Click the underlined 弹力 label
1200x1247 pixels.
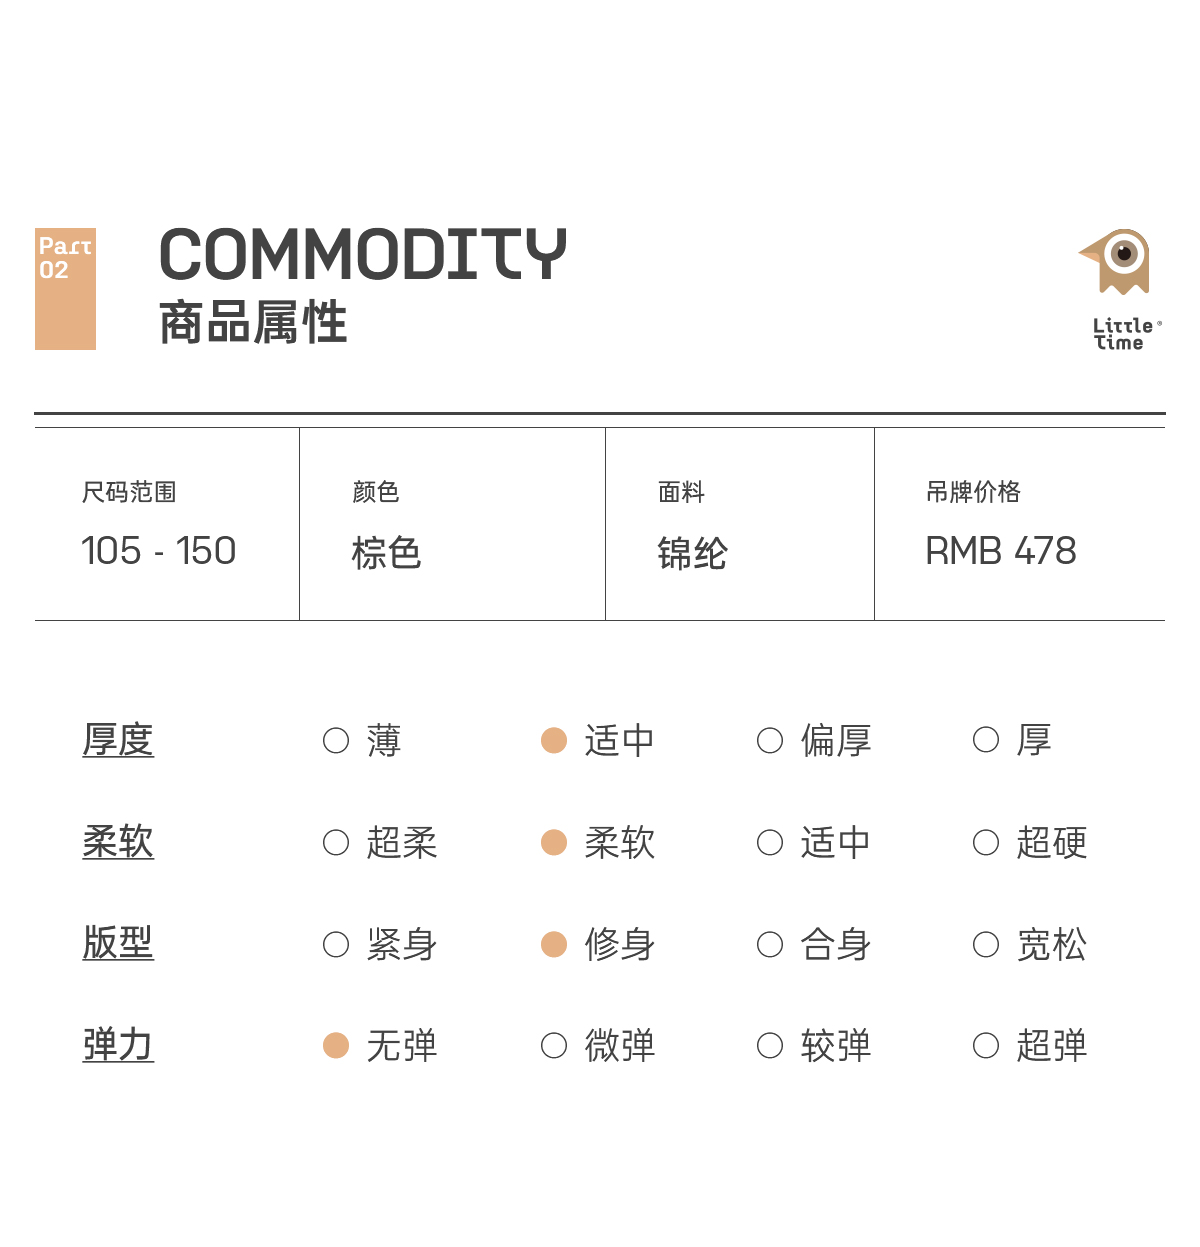pyautogui.click(x=118, y=1046)
